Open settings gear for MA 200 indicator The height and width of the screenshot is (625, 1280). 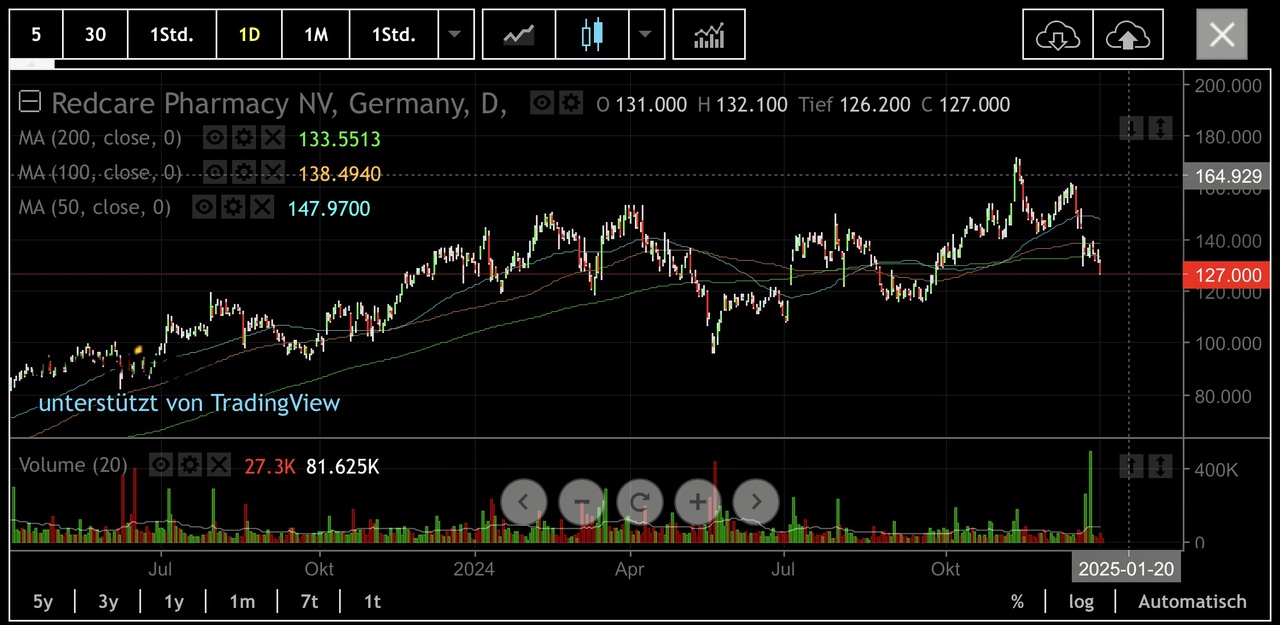pos(243,138)
